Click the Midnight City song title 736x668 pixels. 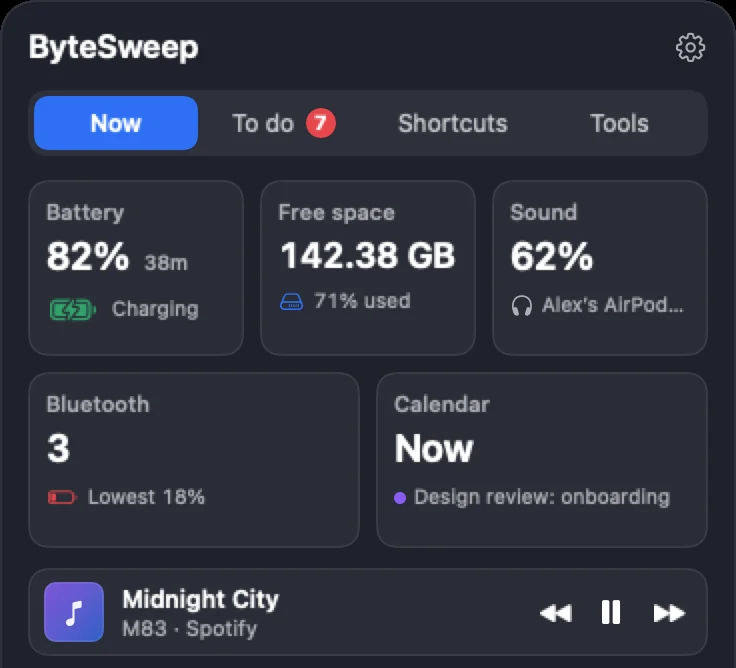click(x=200, y=599)
